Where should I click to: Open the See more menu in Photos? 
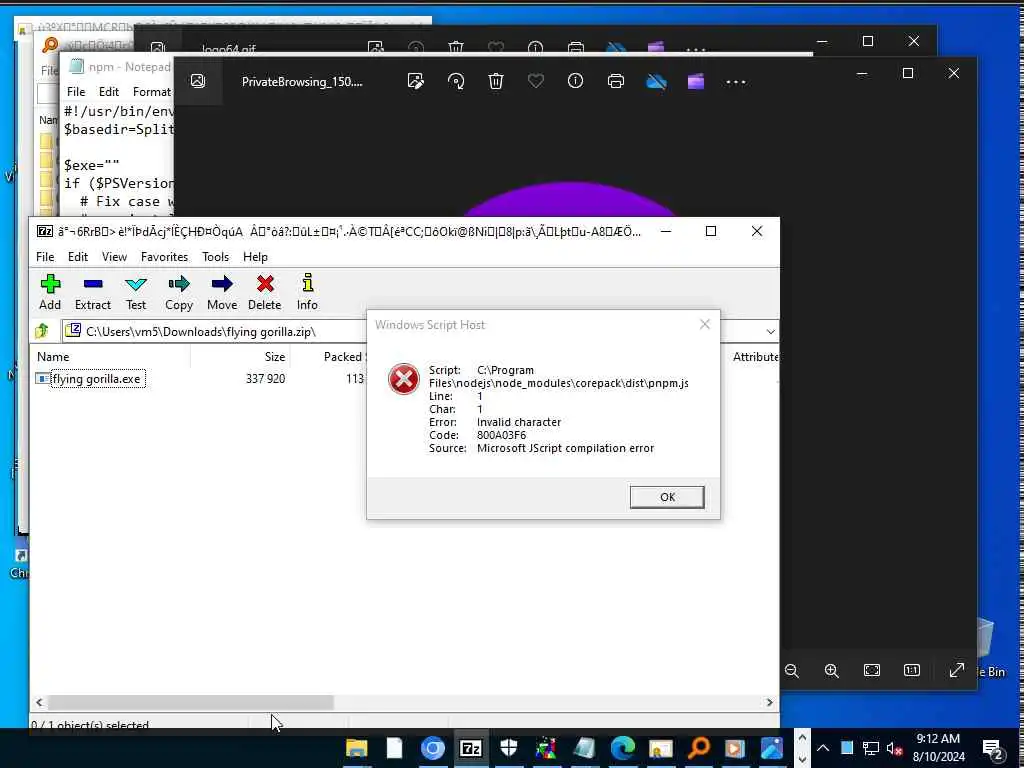[736, 82]
